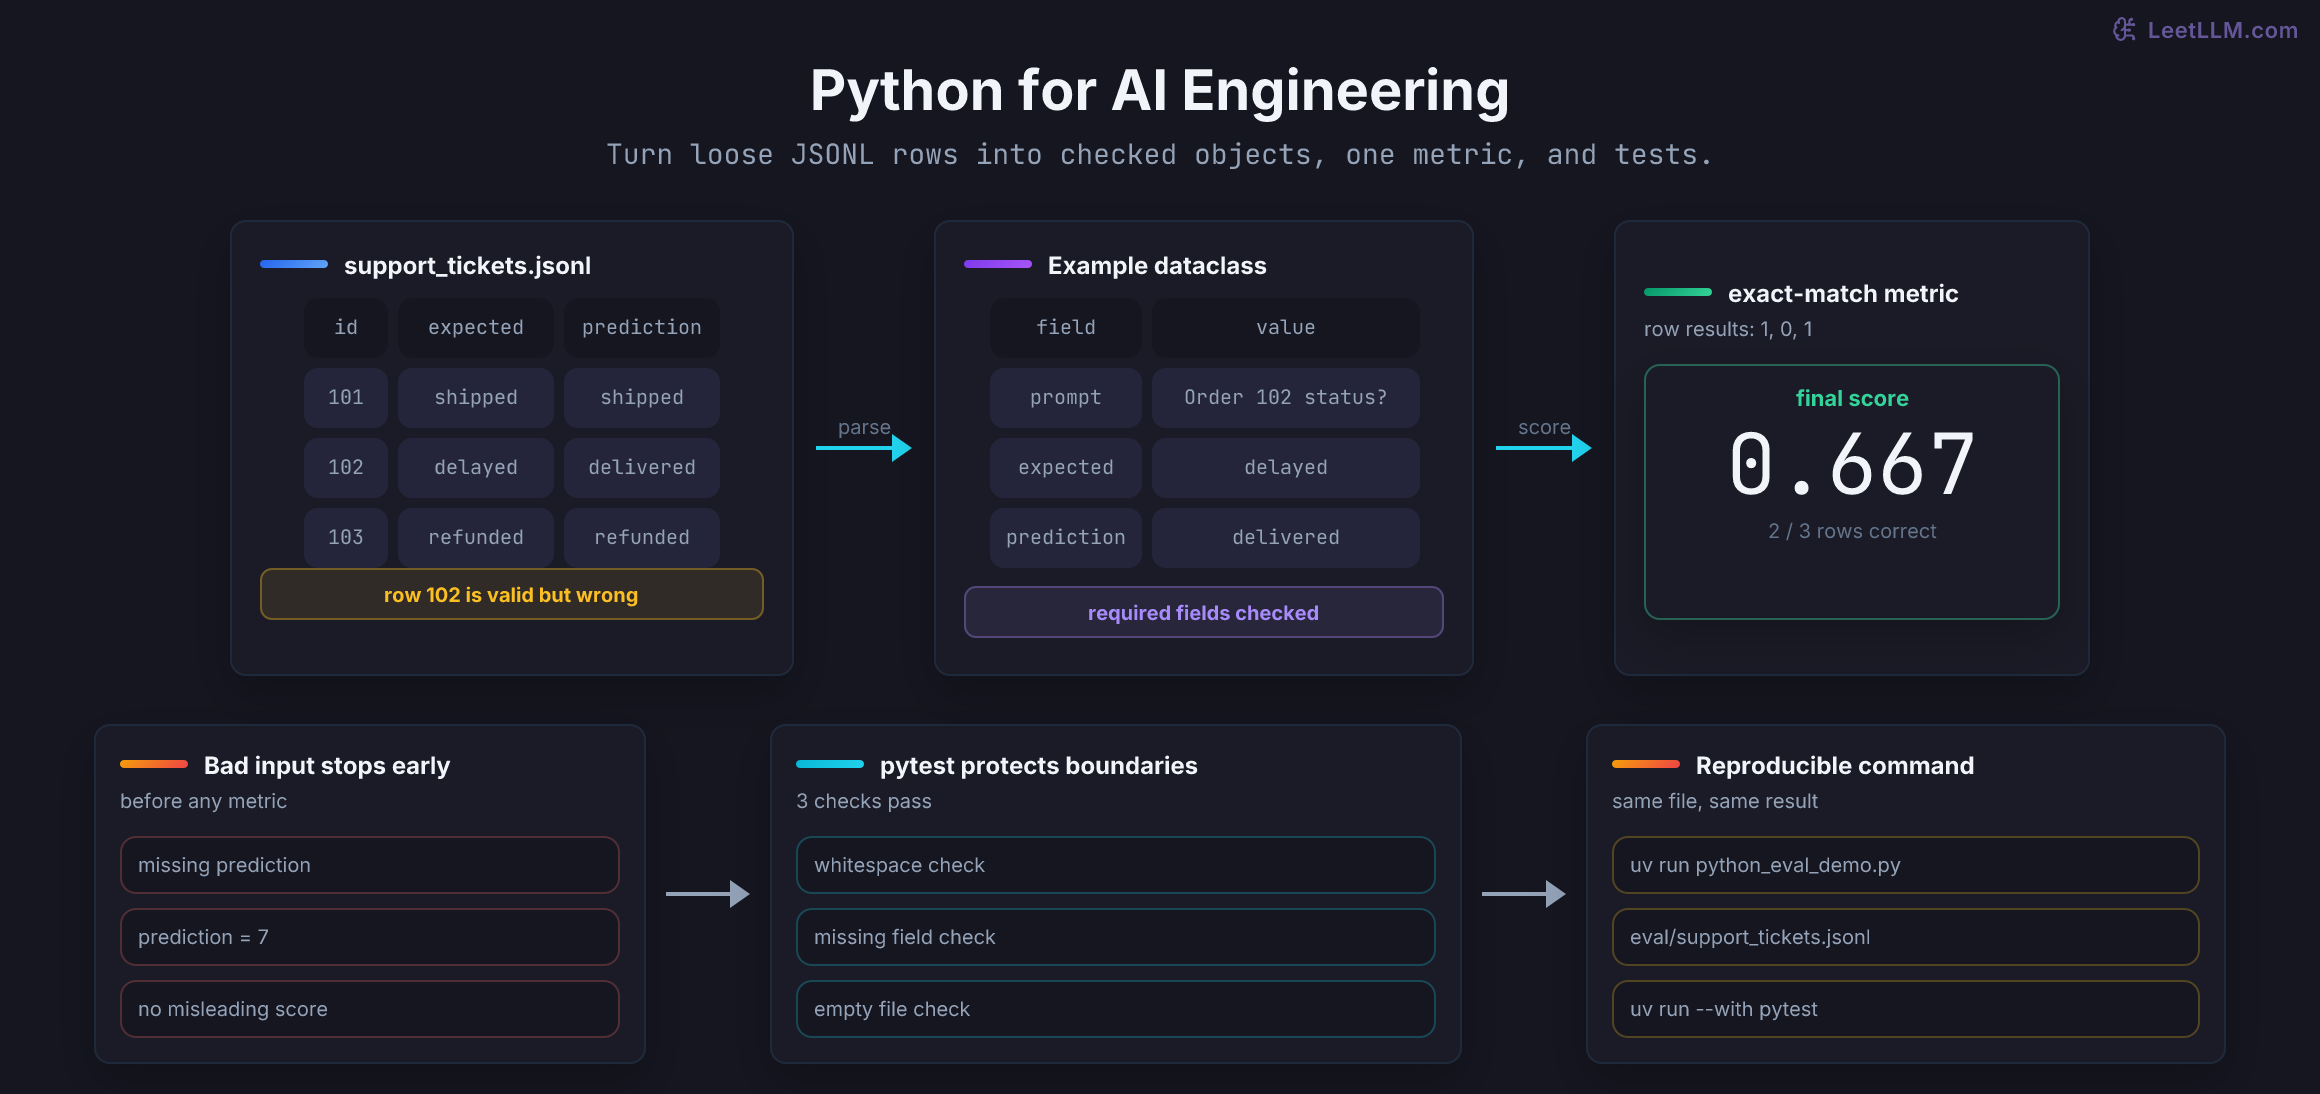
Task: Open the LeetLLM.com link text
Action: tap(2222, 30)
